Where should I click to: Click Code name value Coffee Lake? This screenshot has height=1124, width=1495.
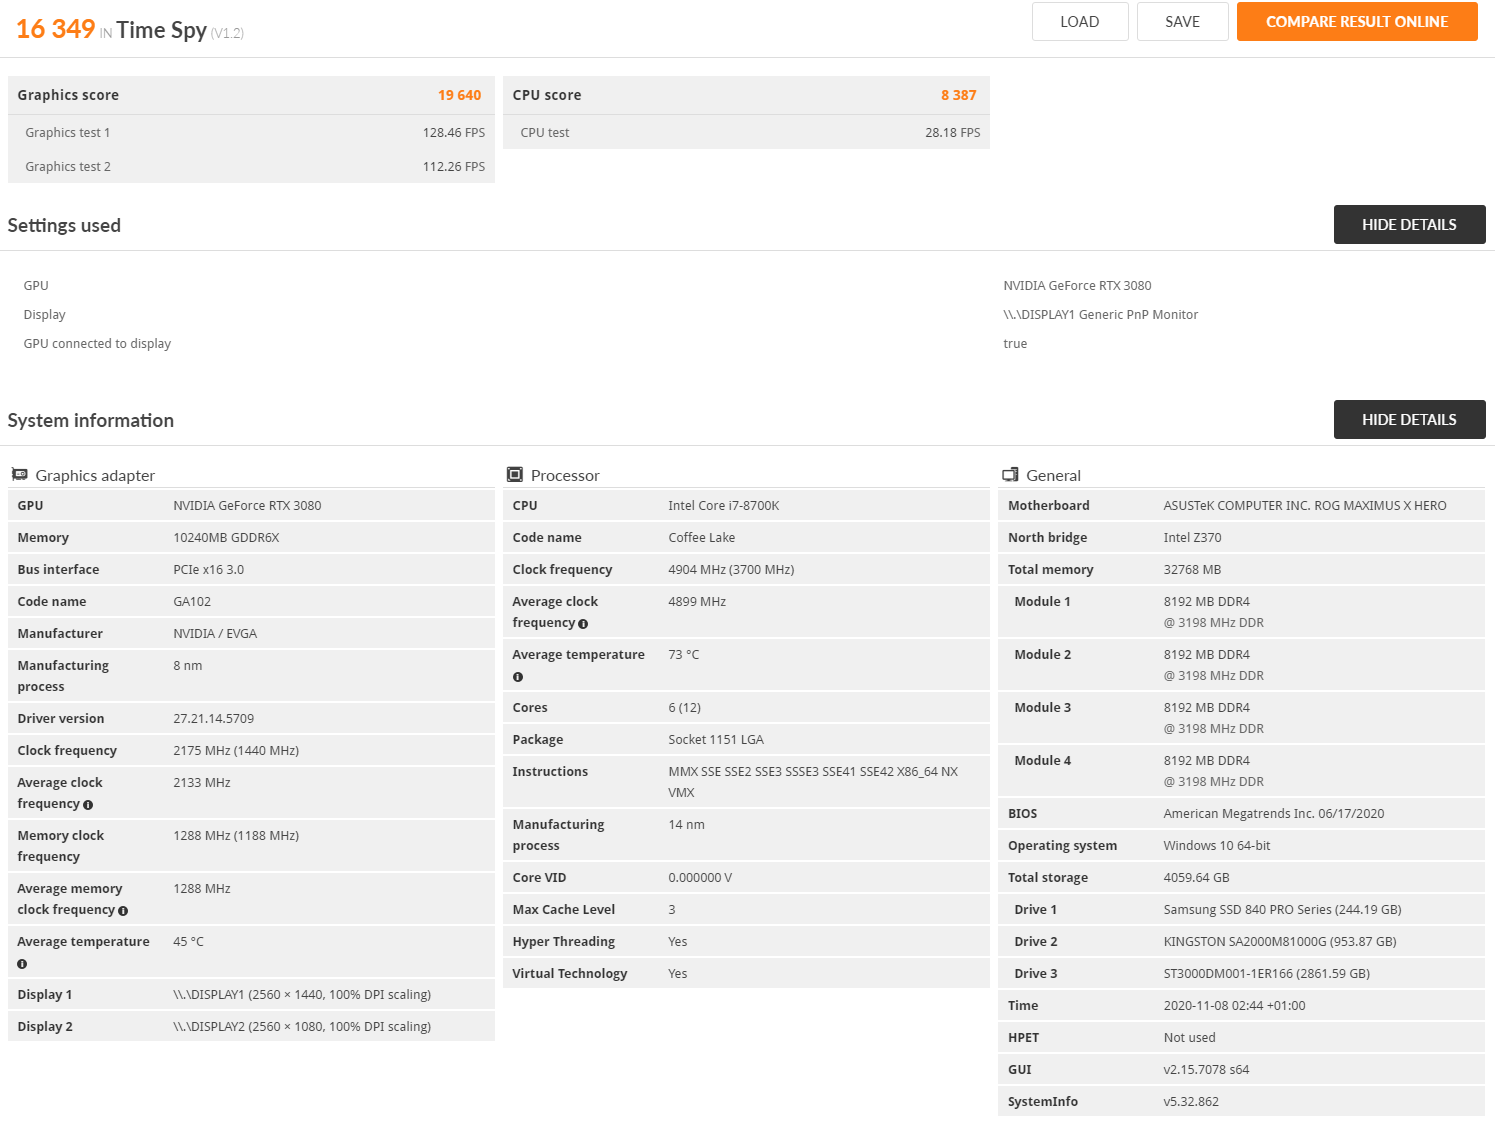pyautogui.click(x=701, y=537)
